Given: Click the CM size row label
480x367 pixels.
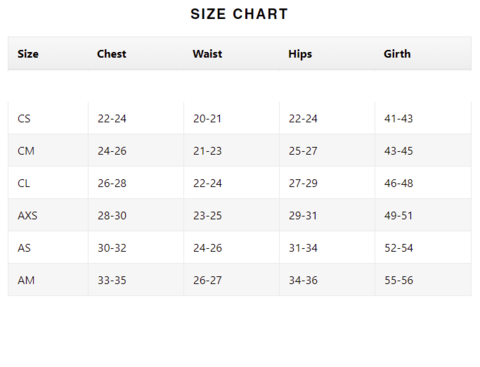Looking at the screenshot, I should coord(26,151).
